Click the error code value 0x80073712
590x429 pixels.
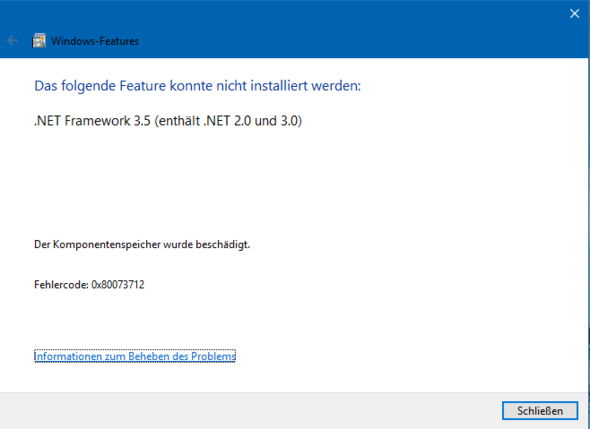(118, 284)
